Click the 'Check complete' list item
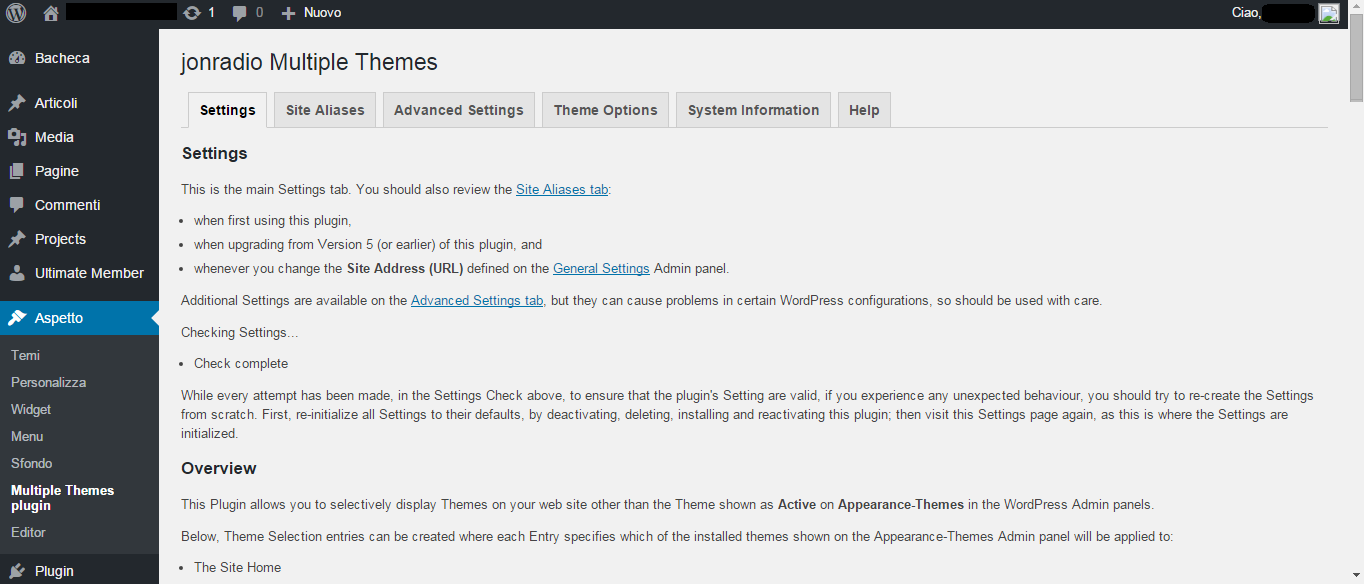The width and height of the screenshot is (1364, 584). tap(241, 363)
